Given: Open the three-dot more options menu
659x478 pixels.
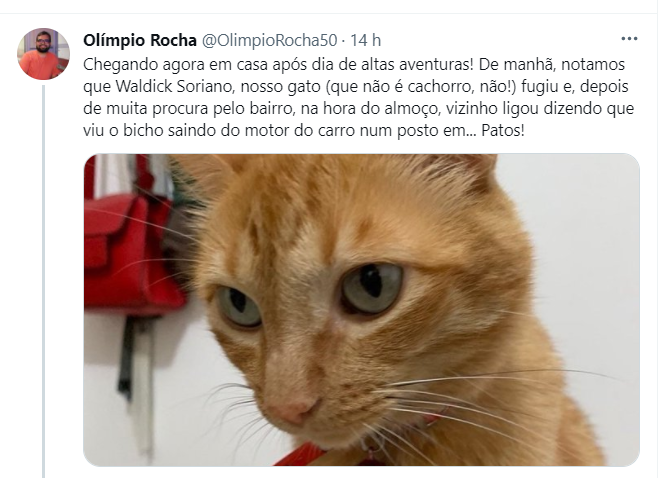Looking at the screenshot, I should [x=629, y=39].
